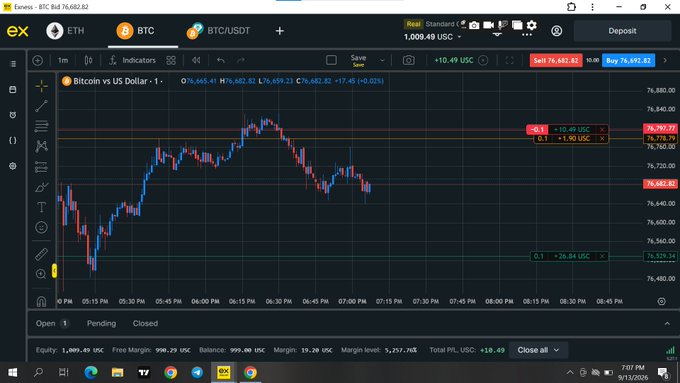Screen dimensions: 680x383
Task: Select the brush drawing tool
Action: (42, 187)
